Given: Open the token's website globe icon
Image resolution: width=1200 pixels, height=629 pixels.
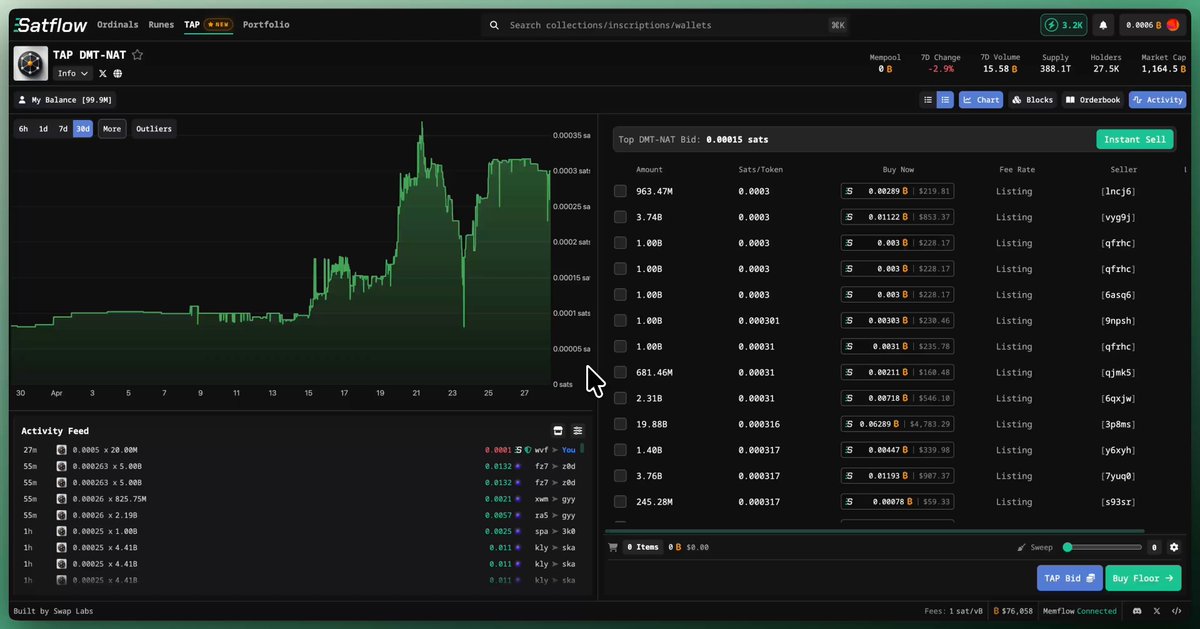Looking at the screenshot, I should (118, 74).
